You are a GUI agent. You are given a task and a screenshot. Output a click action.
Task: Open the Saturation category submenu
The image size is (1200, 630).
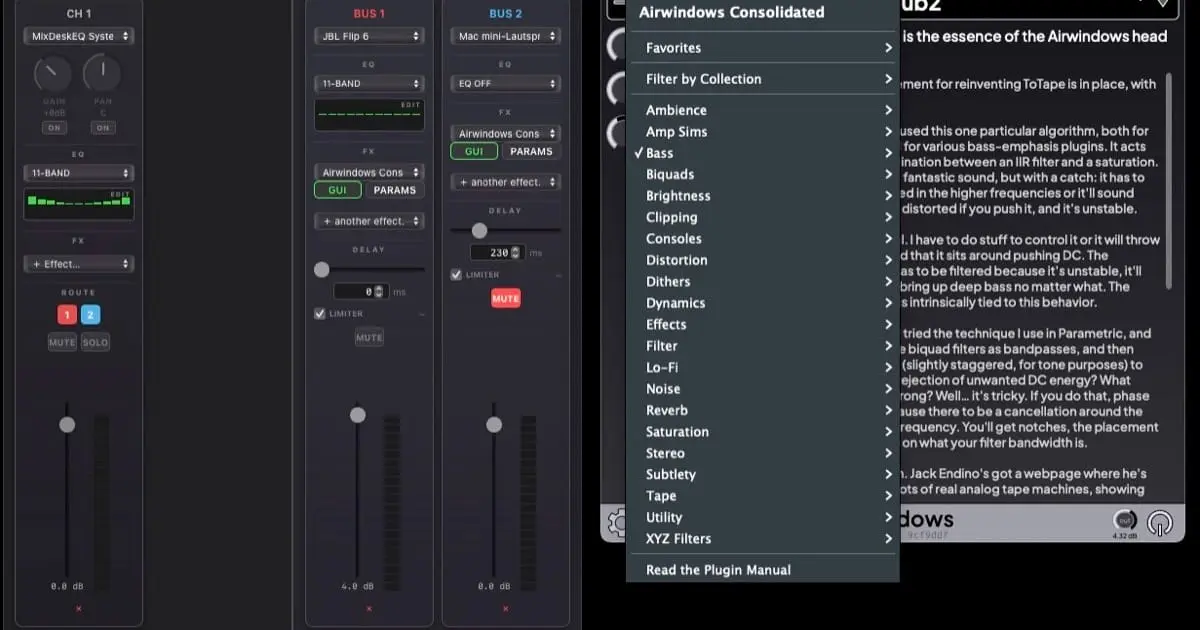point(763,432)
